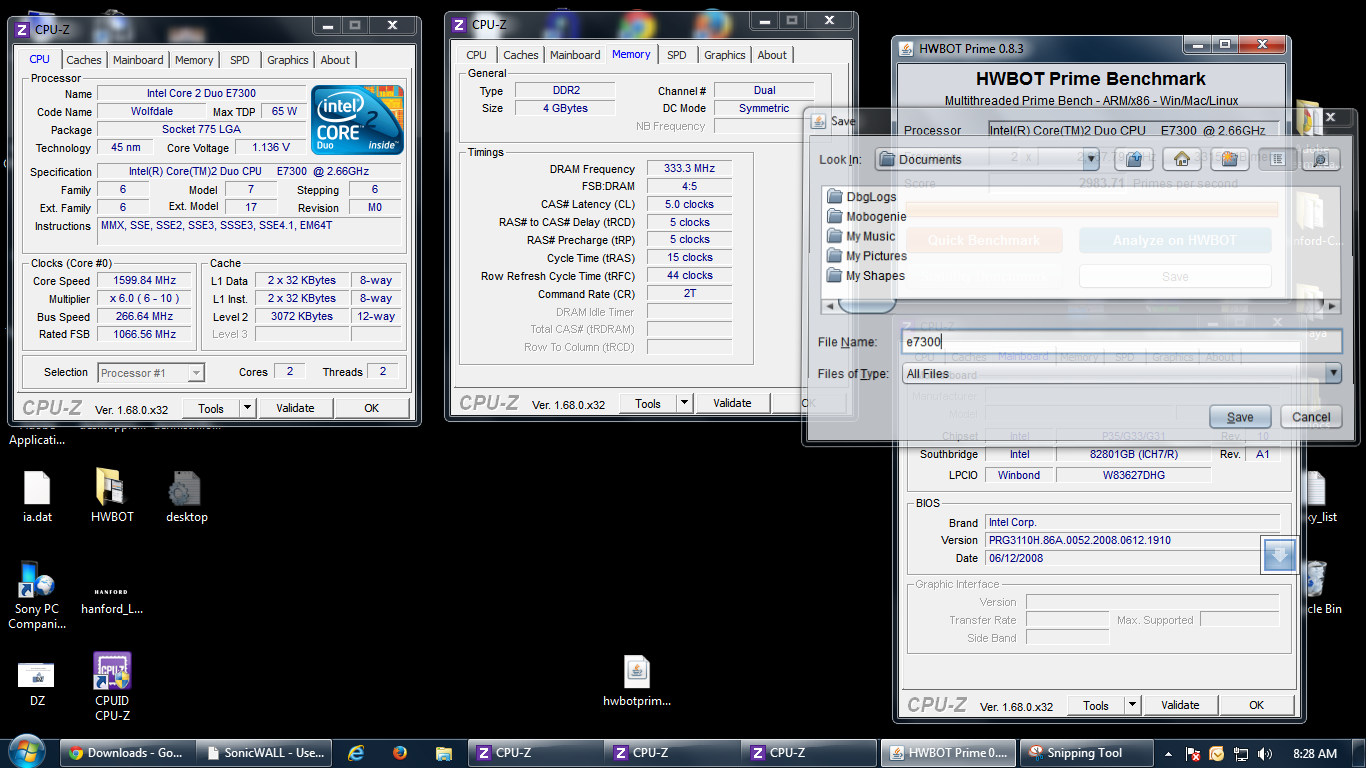Select the DbgLogs folder
1366x768 pixels.
(861, 197)
